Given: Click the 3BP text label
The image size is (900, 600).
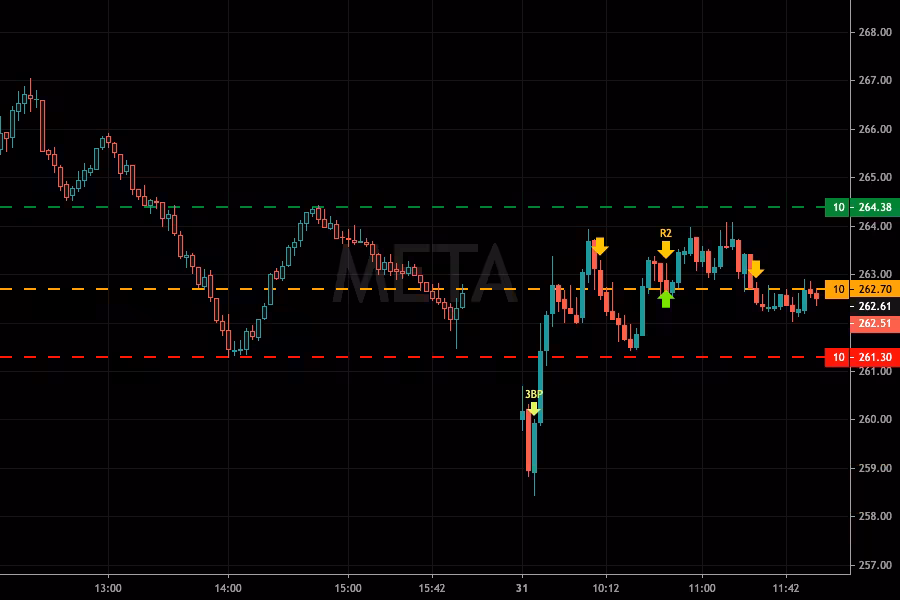Looking at the screenshot, I should tap(534, 394).
